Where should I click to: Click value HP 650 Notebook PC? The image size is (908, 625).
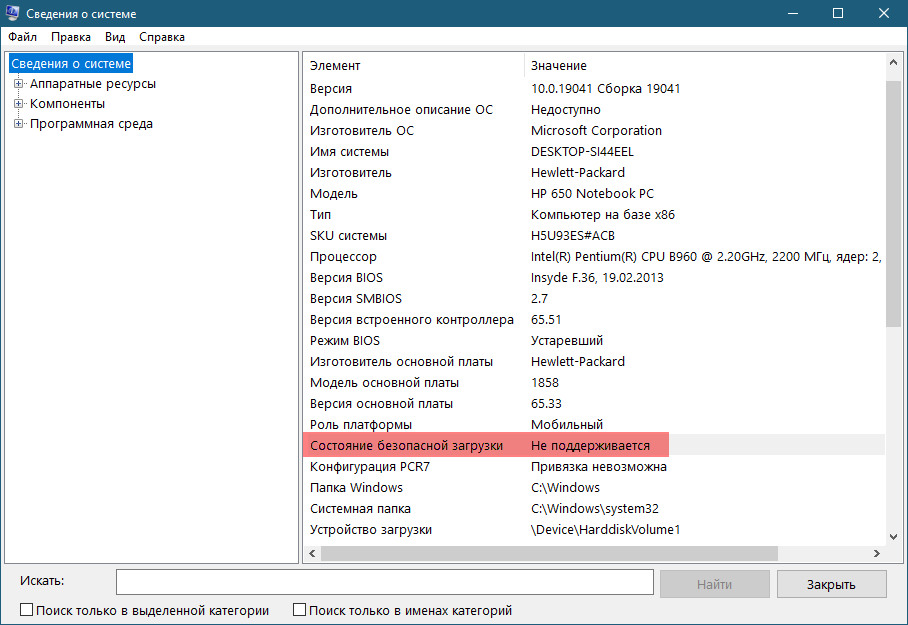click(592, 193)
